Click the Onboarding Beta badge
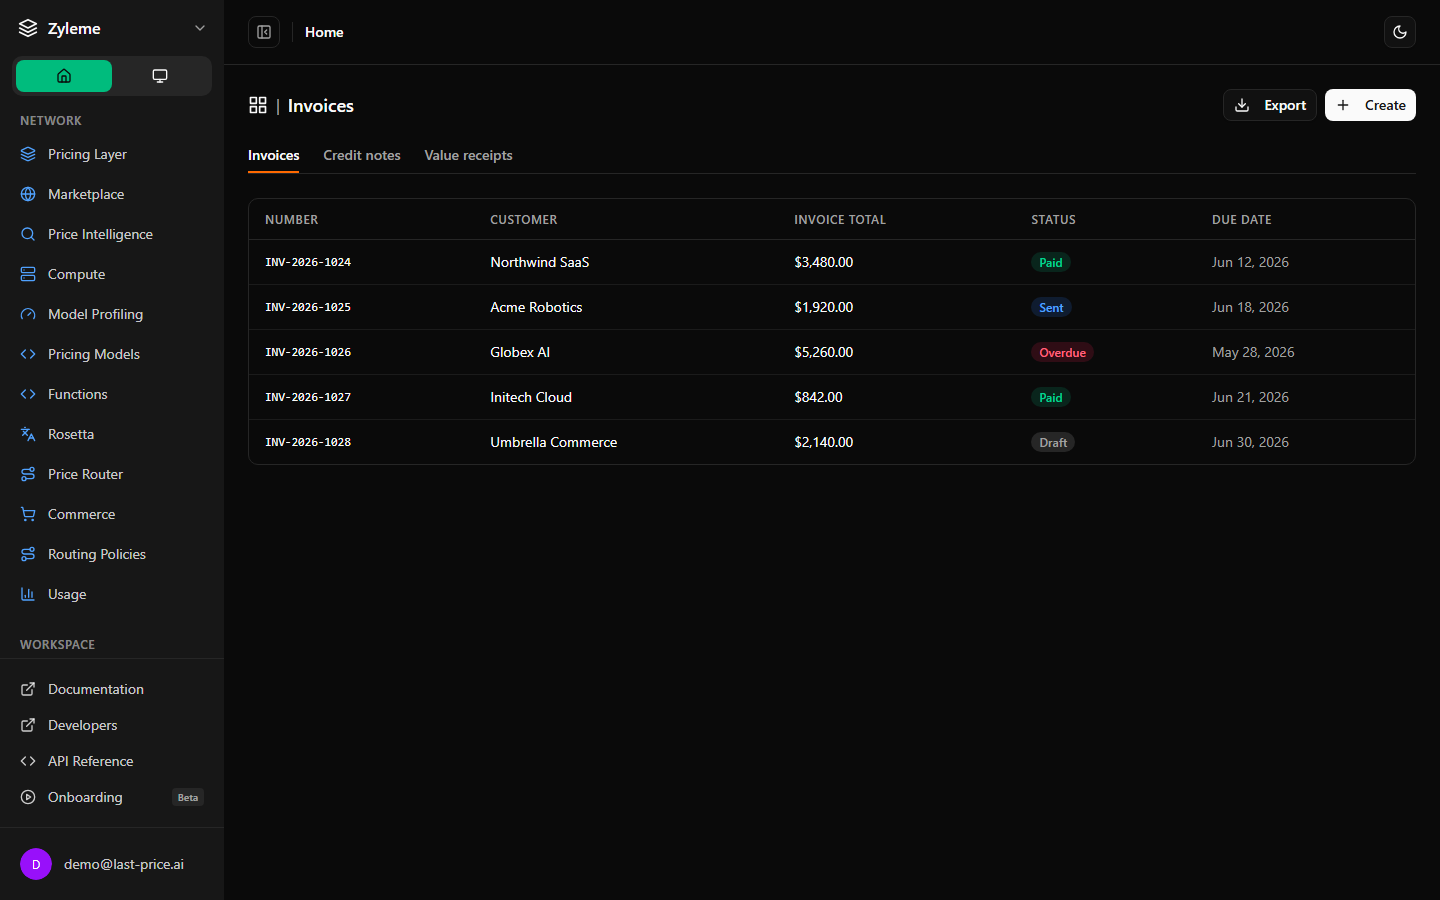The width and height of the screenshot is (1440, 900). point(188,797)
